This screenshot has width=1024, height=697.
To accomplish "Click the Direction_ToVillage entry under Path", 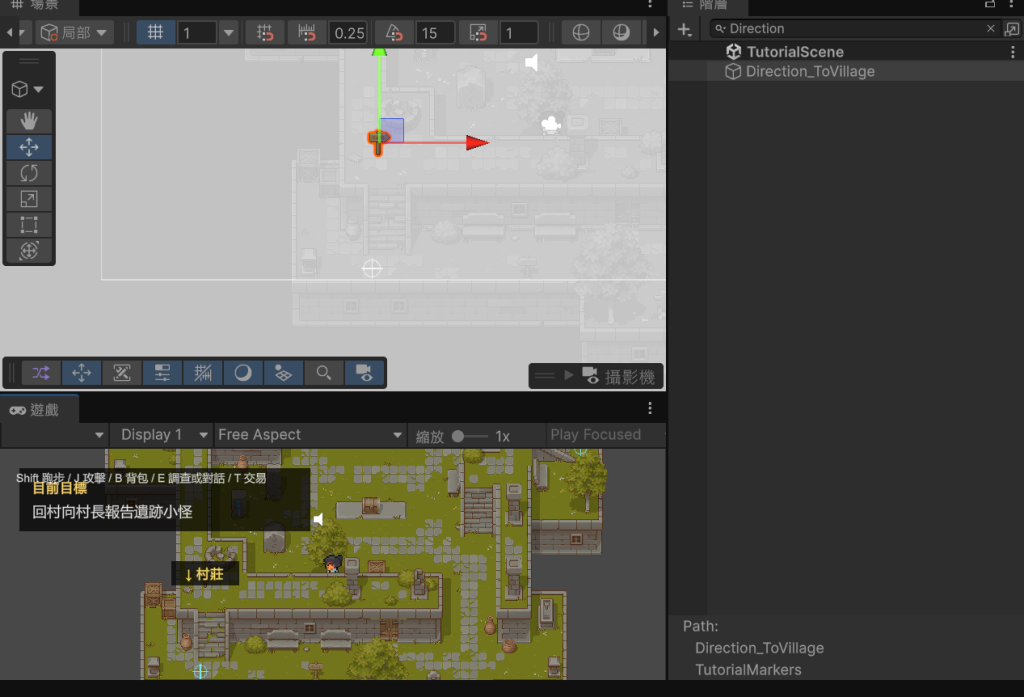I will click(759, 648).
